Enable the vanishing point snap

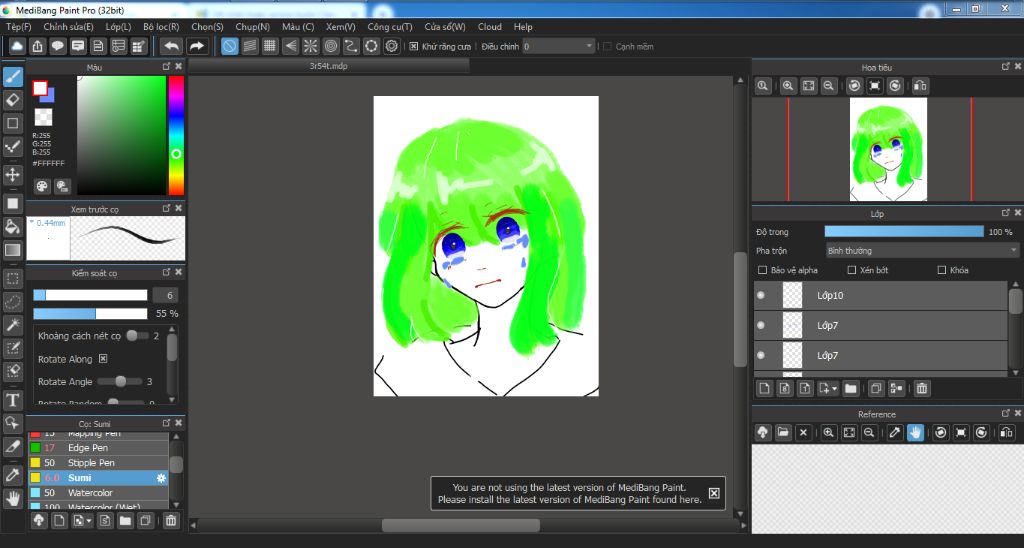pyautogui.click(x=291, y=46)
